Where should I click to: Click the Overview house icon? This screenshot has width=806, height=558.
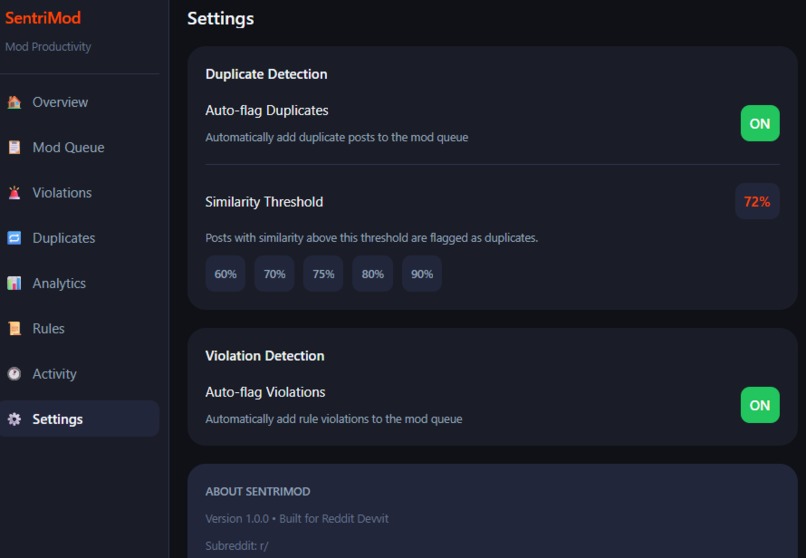pos(14,102)
